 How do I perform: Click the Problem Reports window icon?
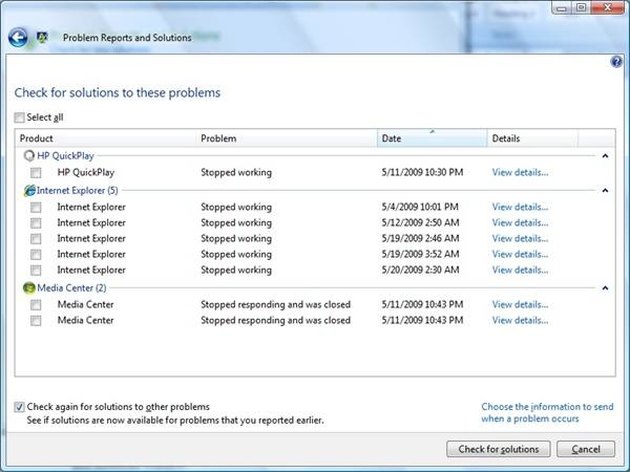point(42,37)
